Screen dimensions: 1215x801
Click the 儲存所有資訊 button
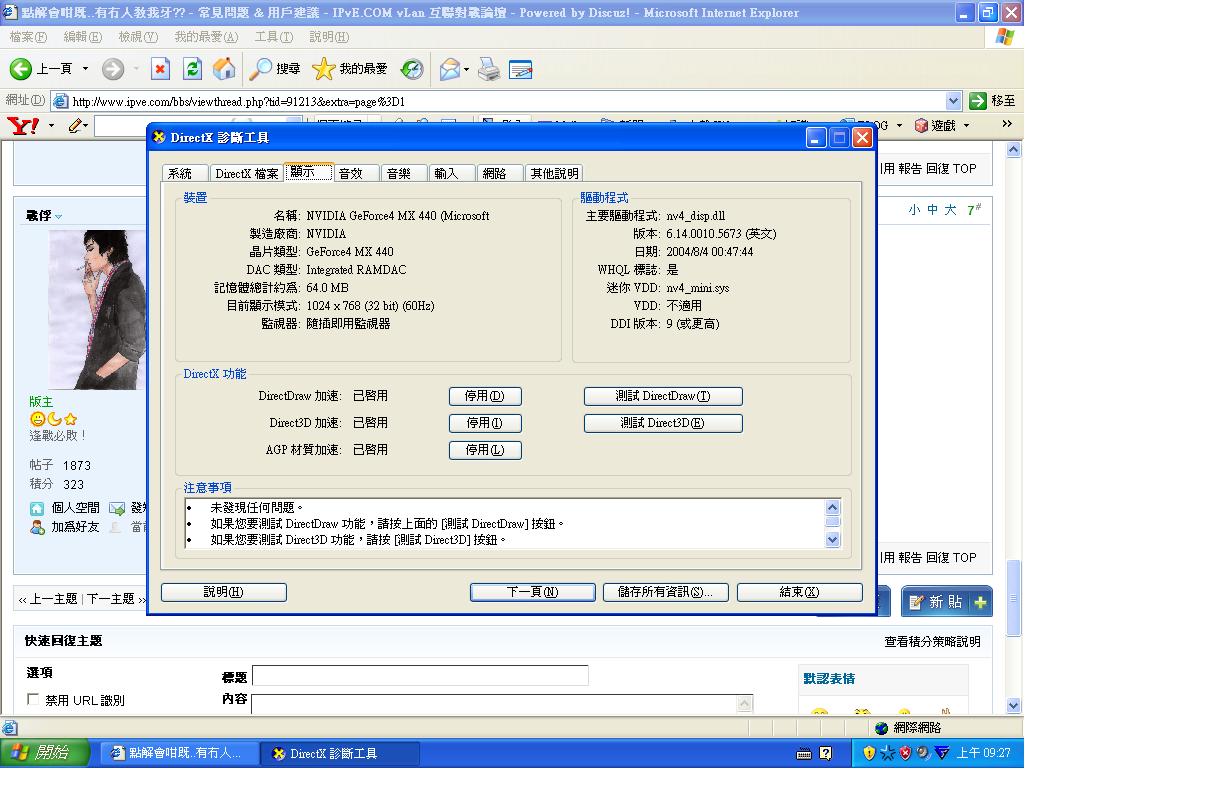[x=665, y=592]
